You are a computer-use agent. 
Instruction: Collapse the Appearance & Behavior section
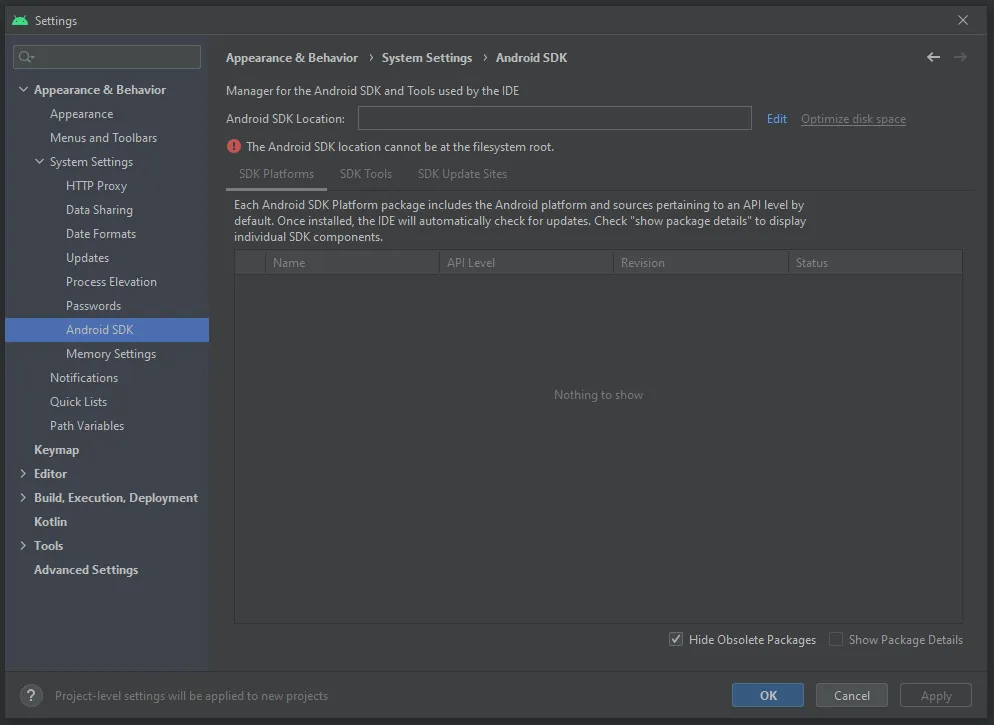(23, 89)
